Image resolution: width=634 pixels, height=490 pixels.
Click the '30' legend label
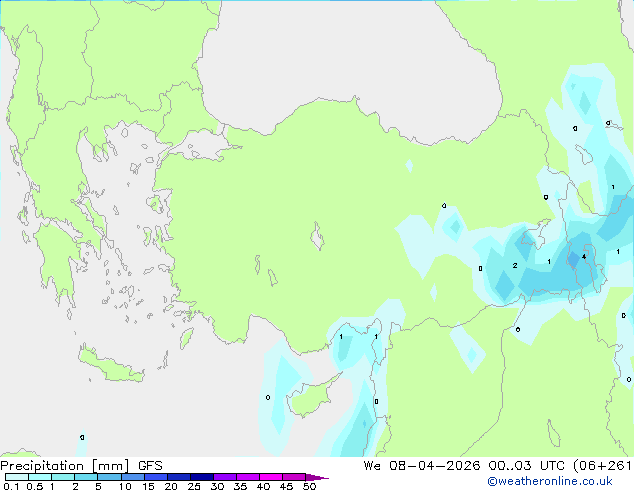click(217, 486)
